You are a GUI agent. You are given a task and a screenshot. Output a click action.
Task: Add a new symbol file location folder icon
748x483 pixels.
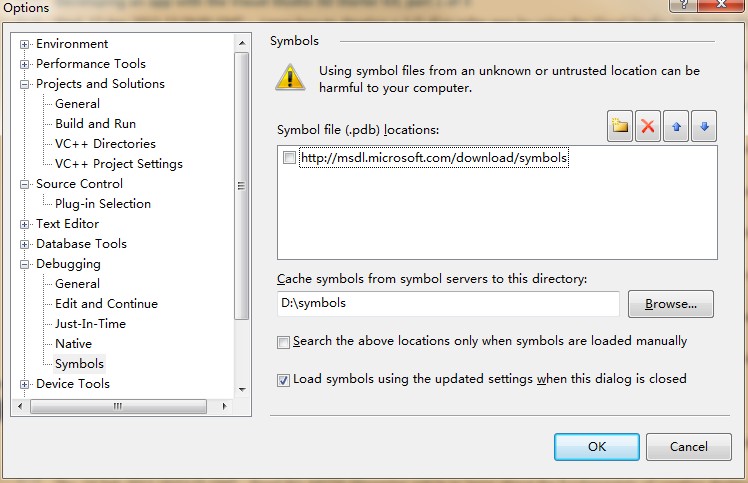[x=620, y=126]
